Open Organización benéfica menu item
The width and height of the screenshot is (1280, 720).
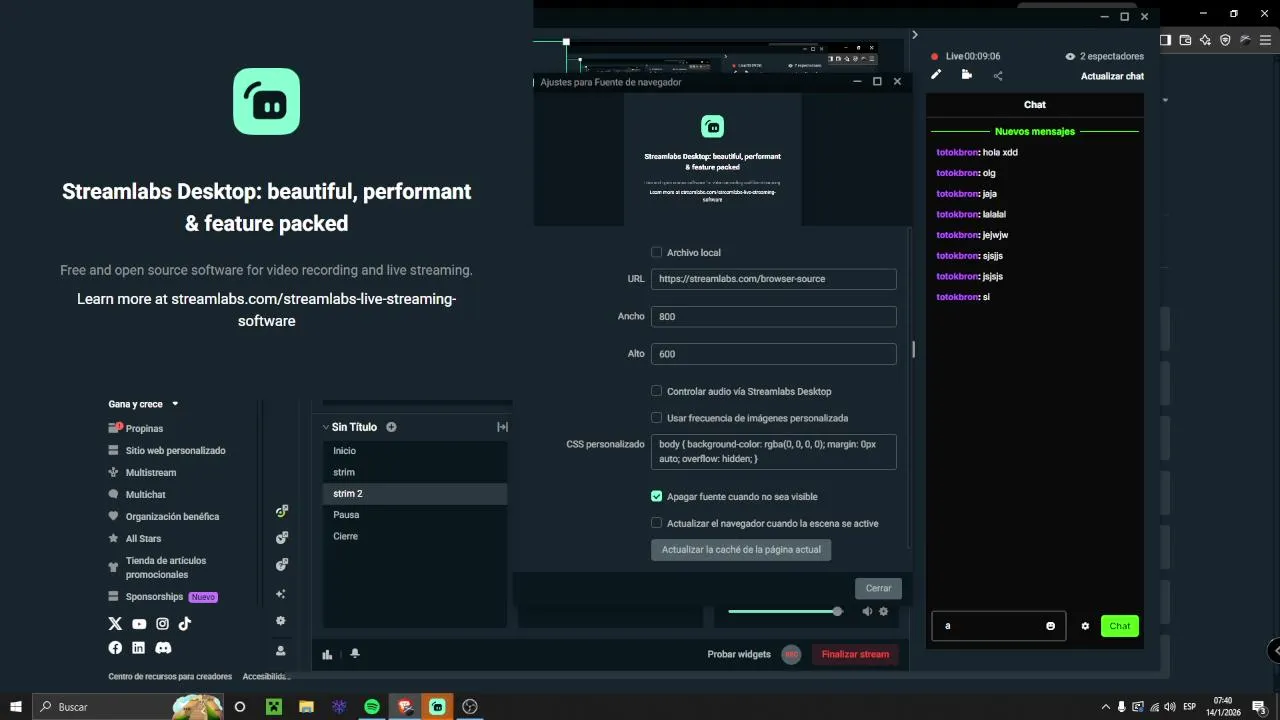coord(163,517)
